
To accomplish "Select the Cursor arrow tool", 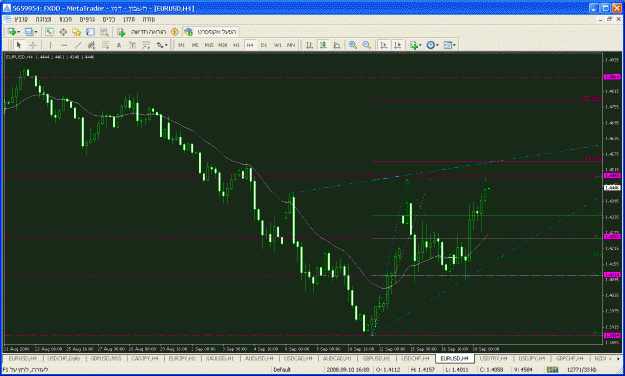I will point(18,45).
